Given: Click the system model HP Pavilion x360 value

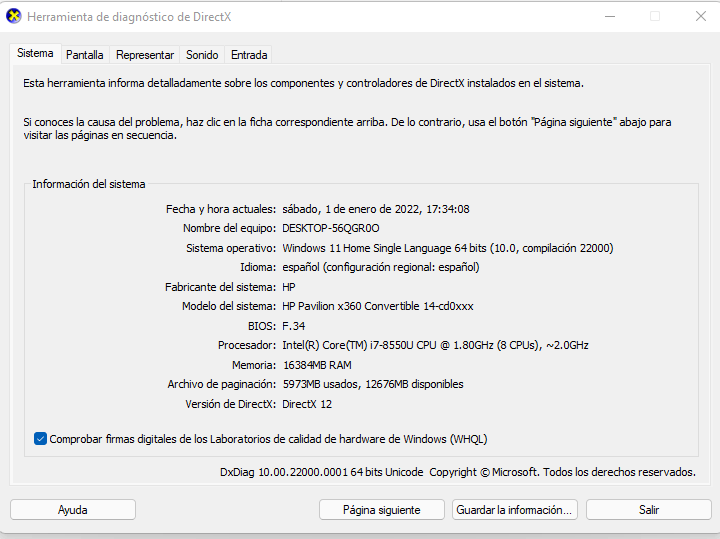Looking at the screenshot, I should [x=377, y=306].
